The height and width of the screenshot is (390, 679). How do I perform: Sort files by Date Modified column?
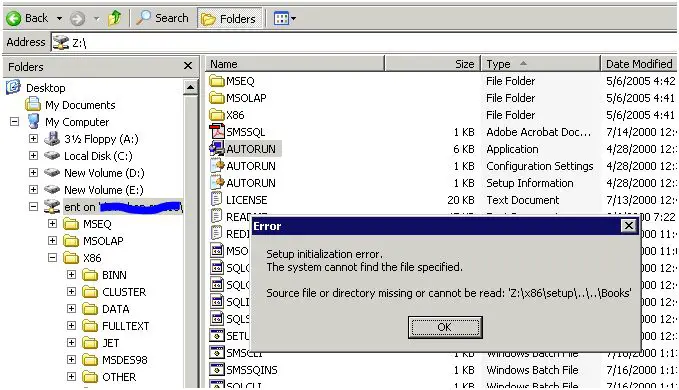click(x=639, y=64)
